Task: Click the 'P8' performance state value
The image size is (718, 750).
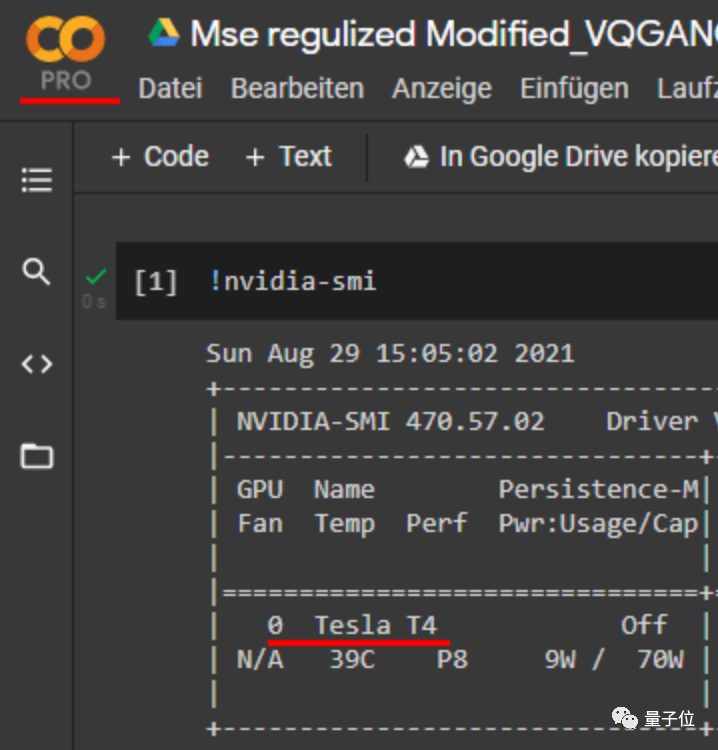Action: (452, 660)
